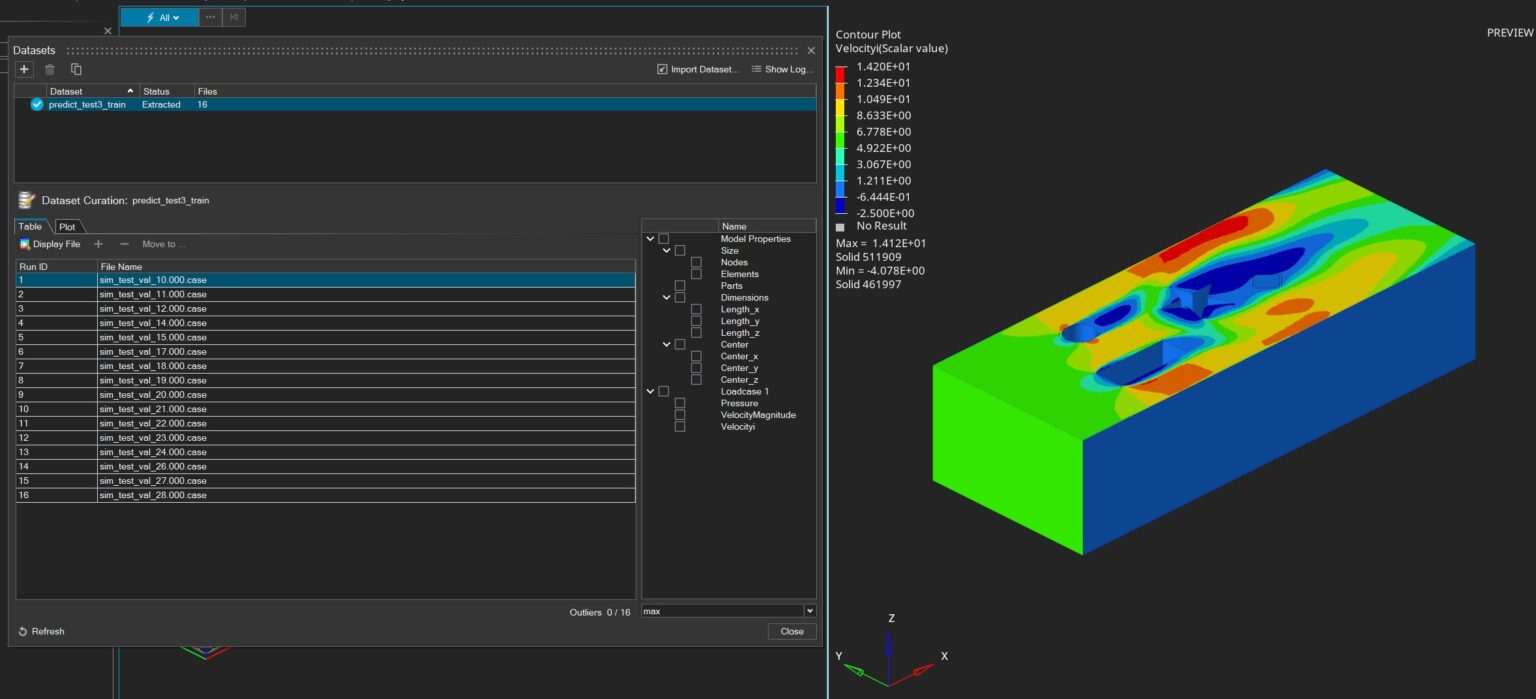Click the Display File icon
Viewport: 1536px width, 699px height.
[x=25, y=244]
